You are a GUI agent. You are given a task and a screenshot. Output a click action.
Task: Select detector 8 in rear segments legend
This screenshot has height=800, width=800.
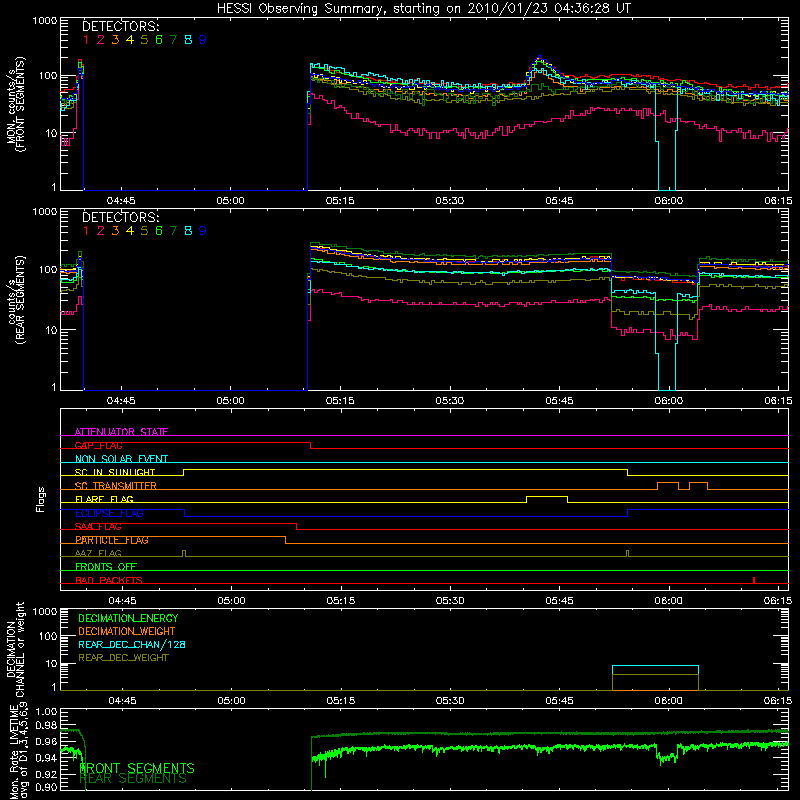[x=188, y=231]
